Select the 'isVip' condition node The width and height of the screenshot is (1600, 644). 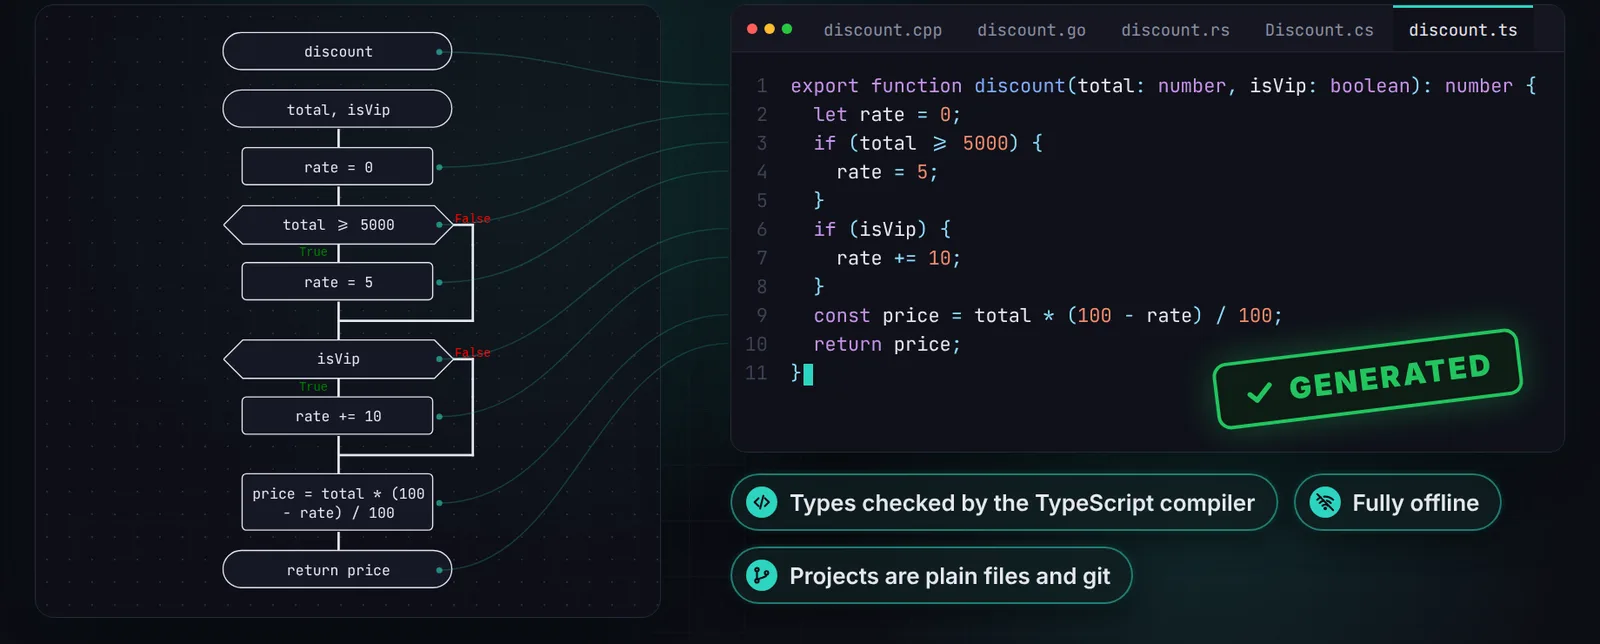tap(338, 359)
